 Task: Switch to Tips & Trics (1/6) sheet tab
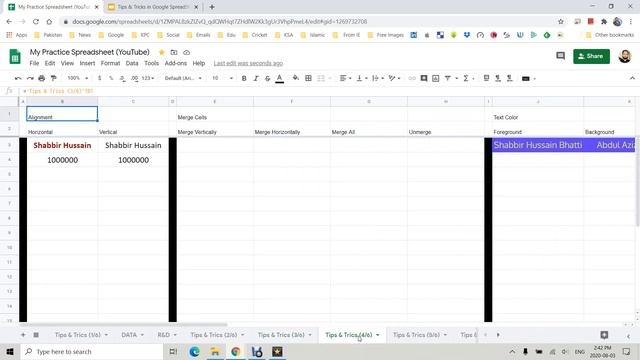click(x=78, y=335)
